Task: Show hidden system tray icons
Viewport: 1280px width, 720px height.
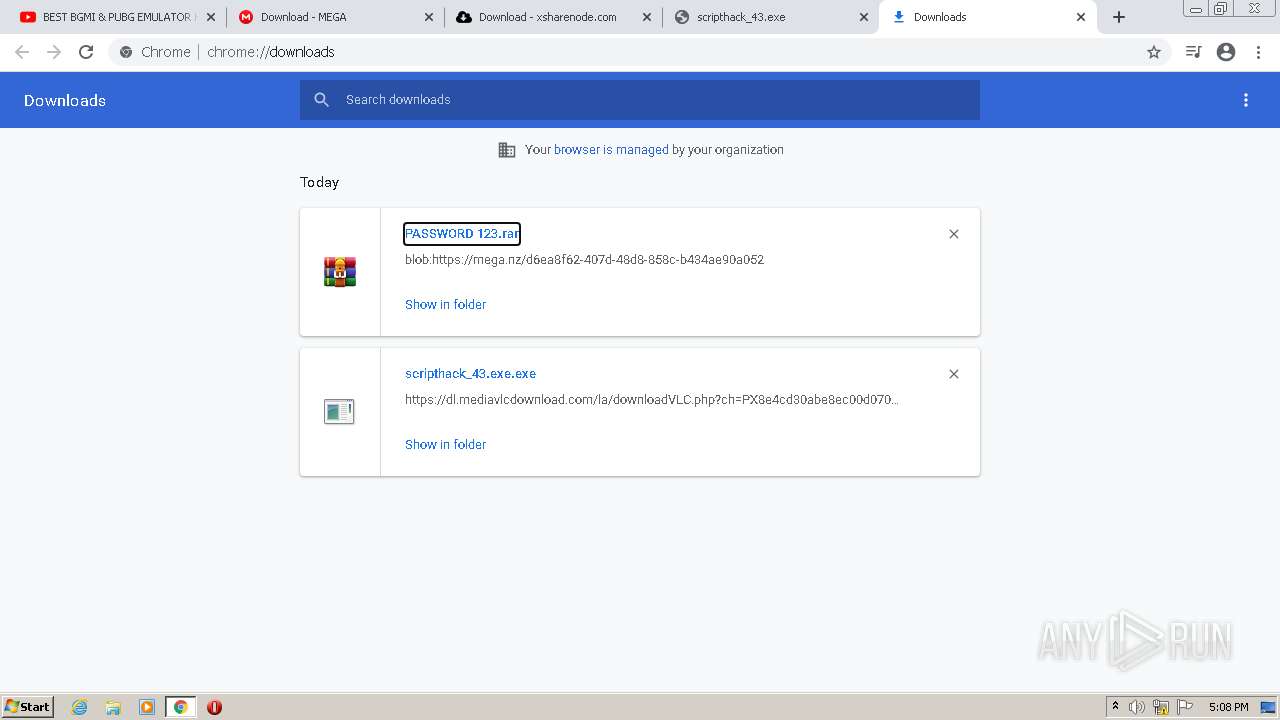Action: [x=1115, y=707]
